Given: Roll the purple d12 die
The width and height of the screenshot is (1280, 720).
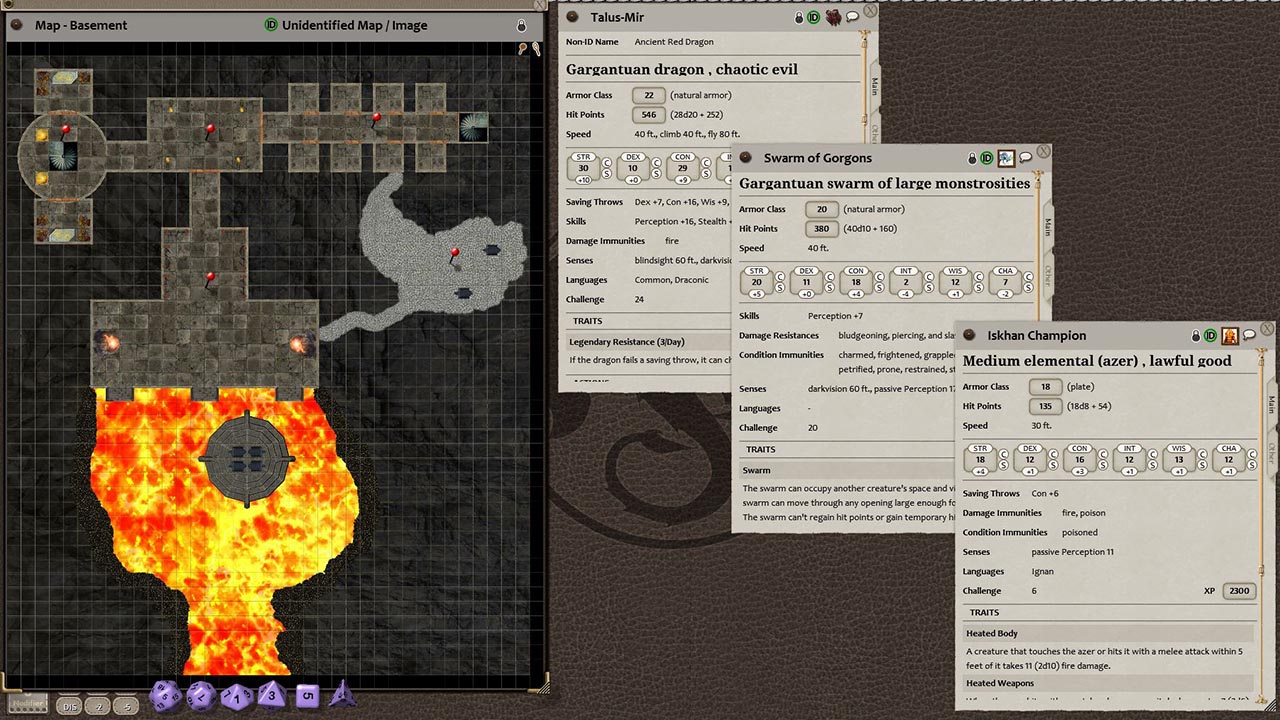Looking at the screenshot, I should point(200,696).
